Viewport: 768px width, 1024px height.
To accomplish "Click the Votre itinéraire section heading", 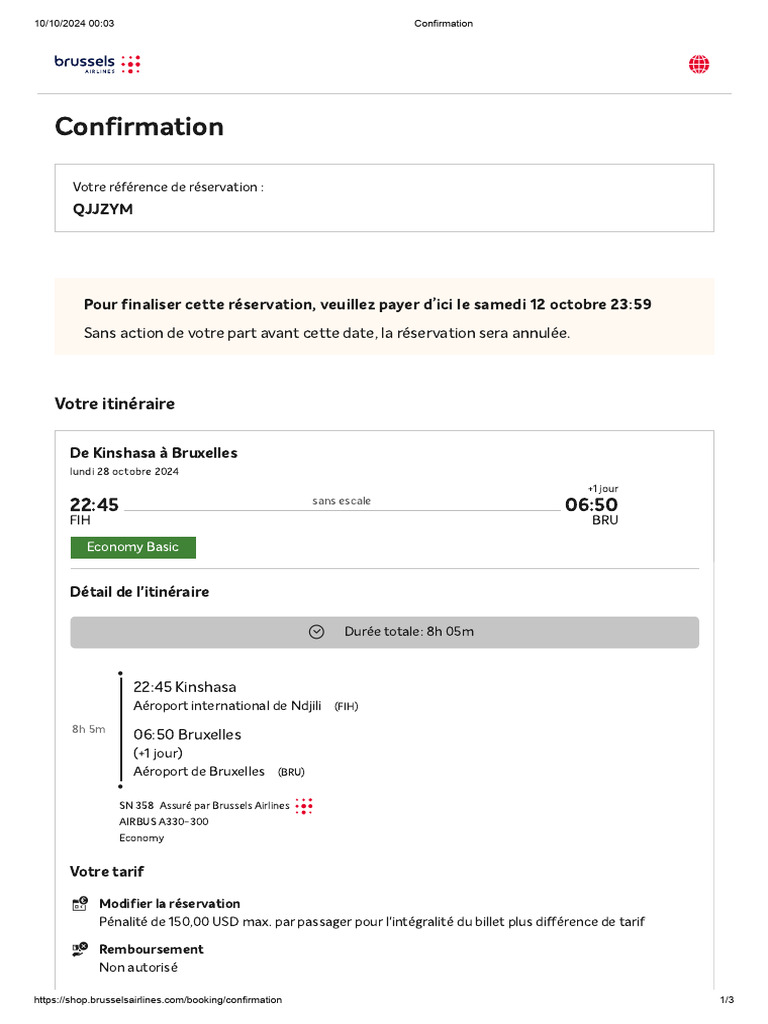I will (x=114, y=404).
